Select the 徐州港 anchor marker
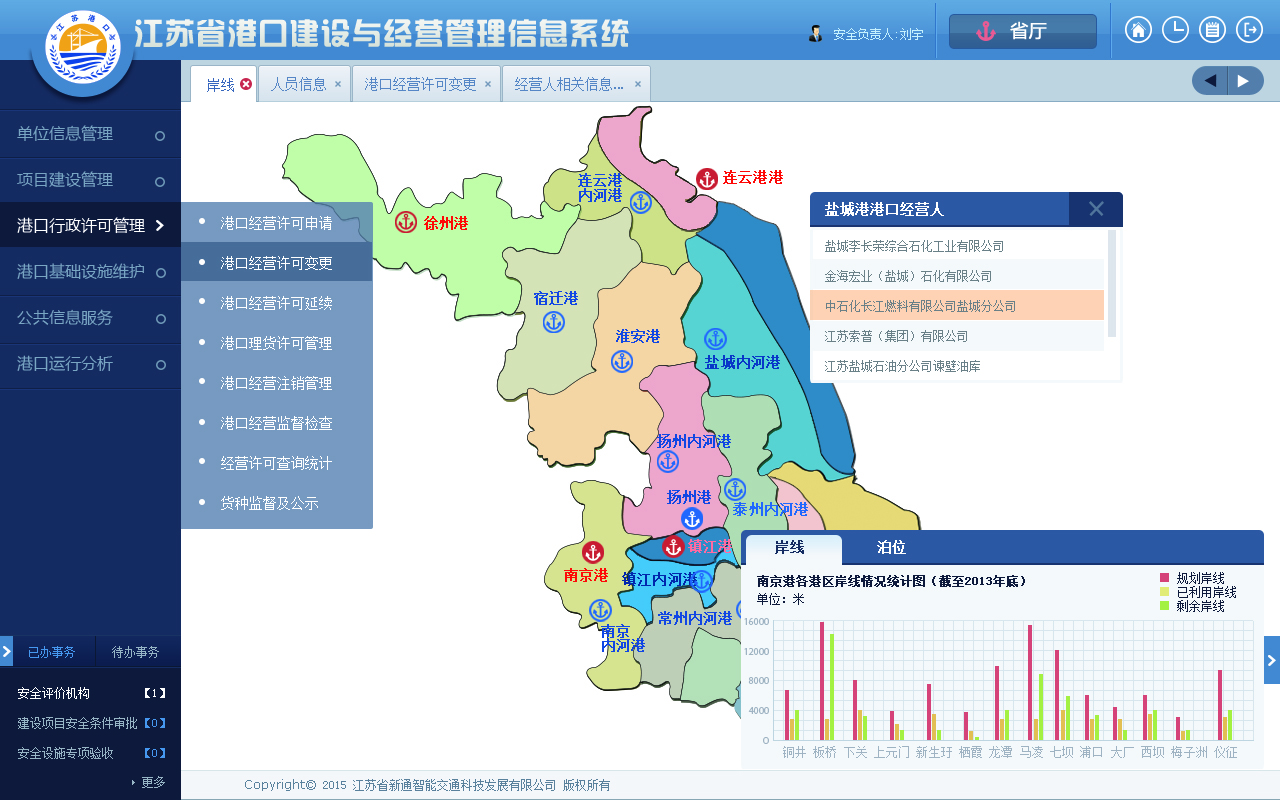This screenshot has height=800, width=1280. click(406, 222)
